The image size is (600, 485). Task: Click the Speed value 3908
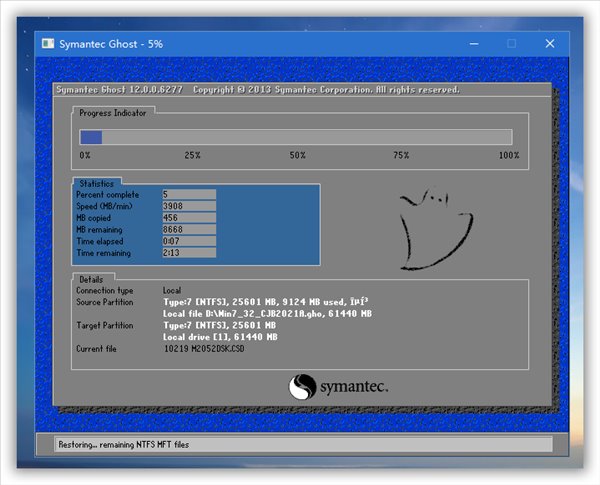pos(189,206)
